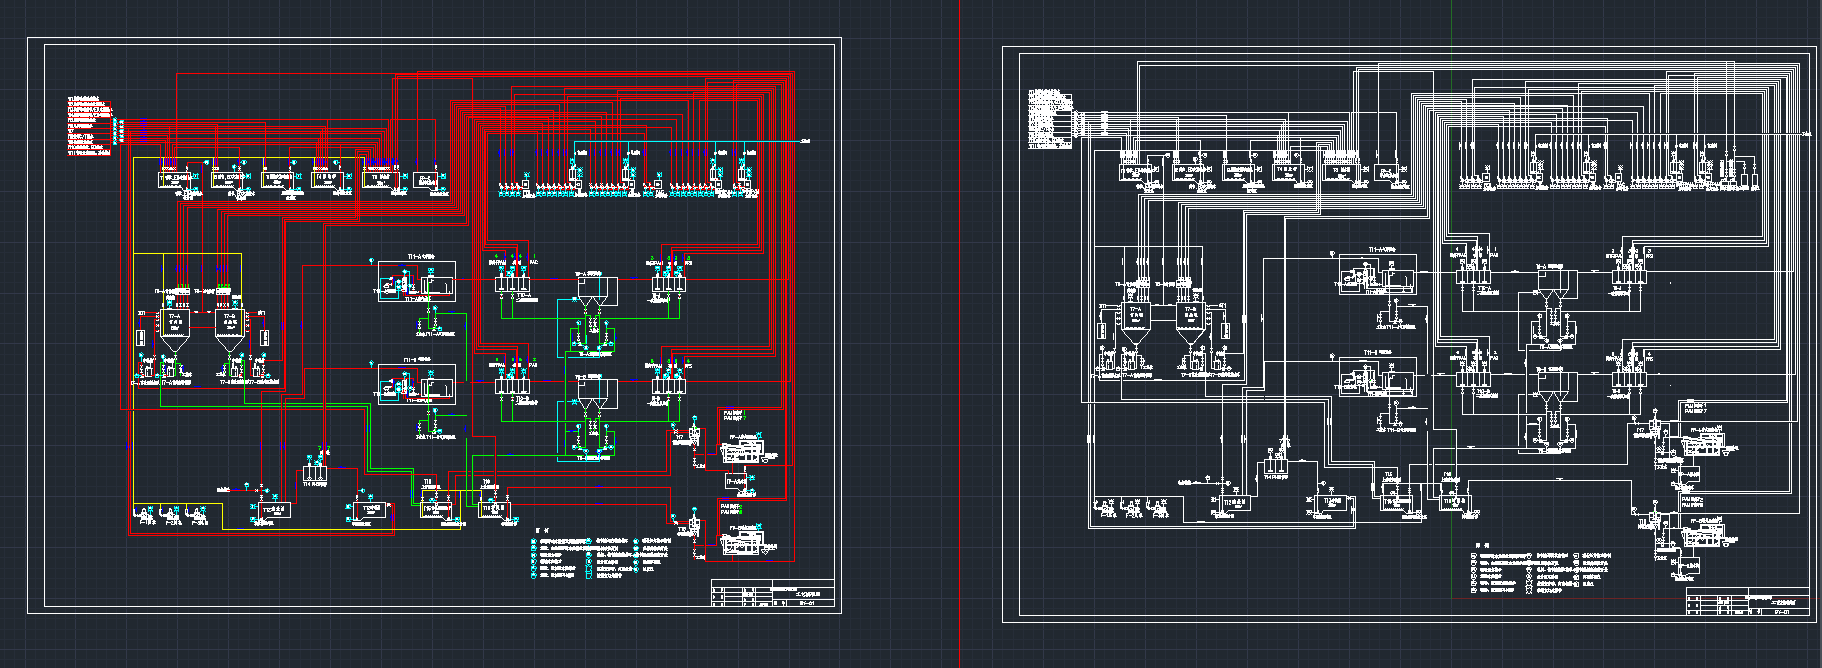
Task: Click the title block of the colored drawing
Action: (x=772, y=592)
